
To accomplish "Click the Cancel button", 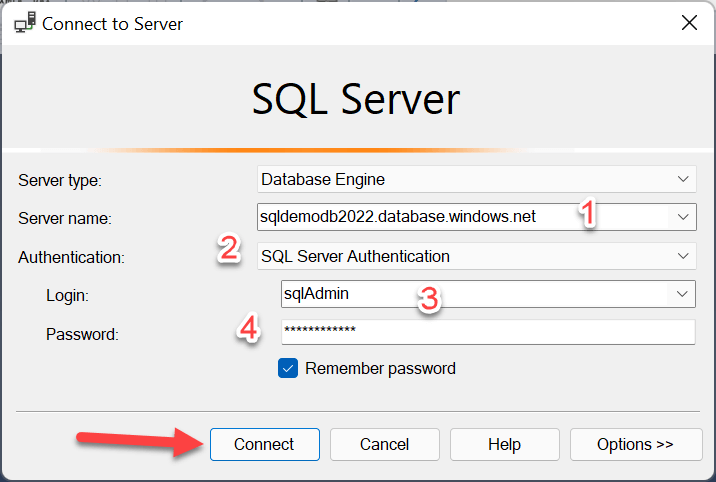I will pyautogui.click(x=384, y=444).
